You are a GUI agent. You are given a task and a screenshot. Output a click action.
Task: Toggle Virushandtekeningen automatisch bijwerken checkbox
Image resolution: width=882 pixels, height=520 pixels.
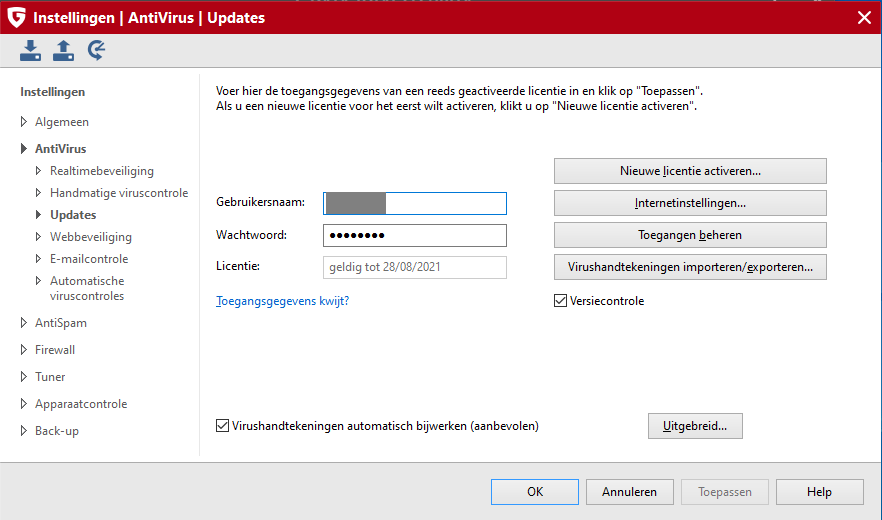tap(222, 425)
